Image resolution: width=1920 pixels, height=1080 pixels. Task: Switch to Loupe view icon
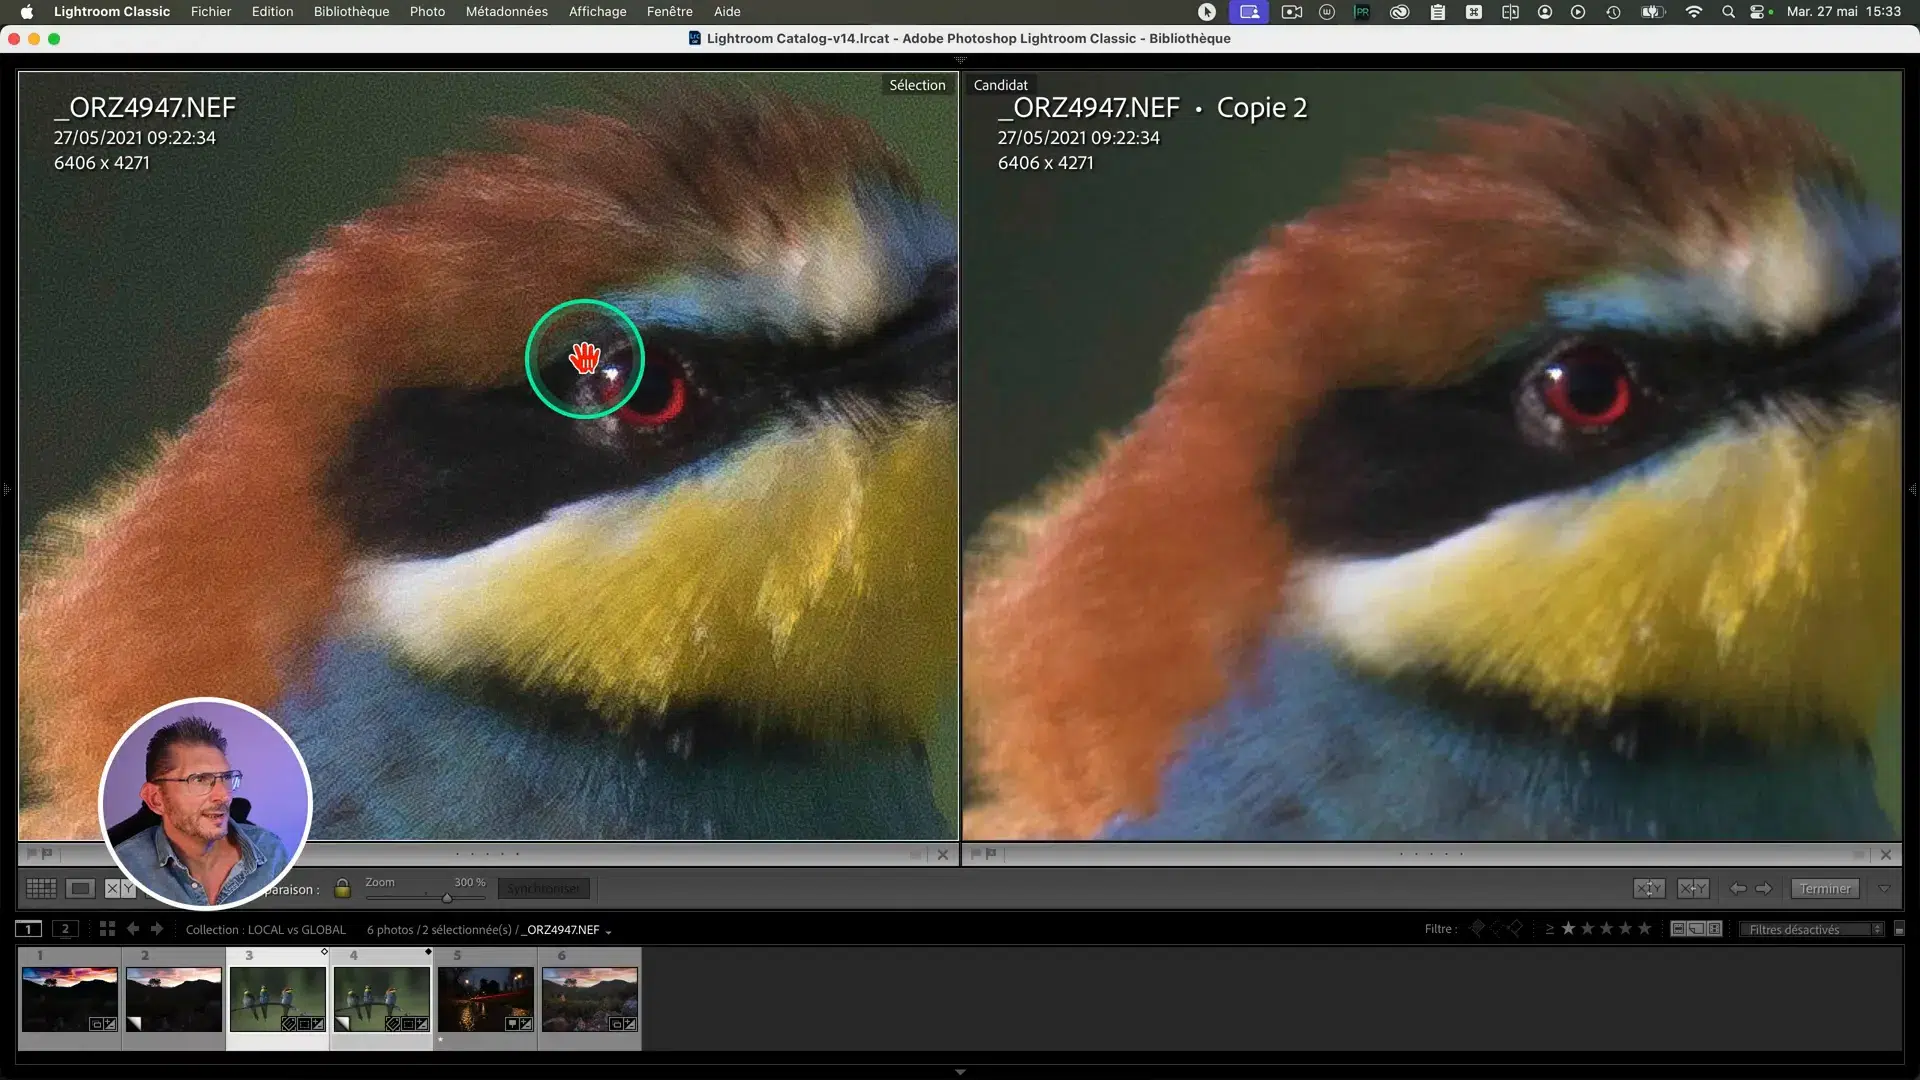(x=80, y=888)
